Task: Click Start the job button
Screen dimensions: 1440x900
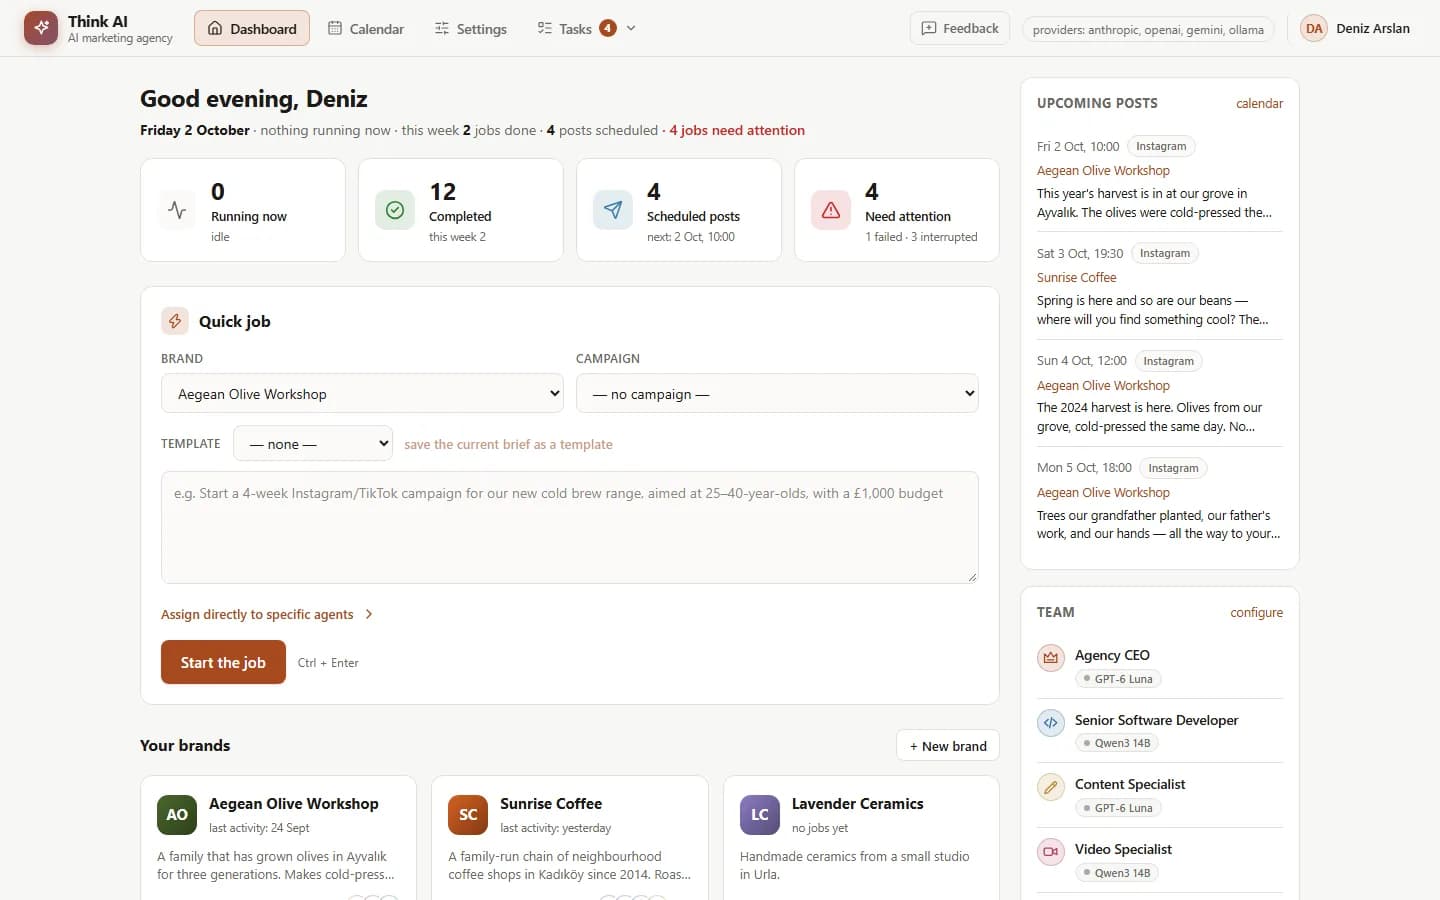Action: [x=223, y=662]
